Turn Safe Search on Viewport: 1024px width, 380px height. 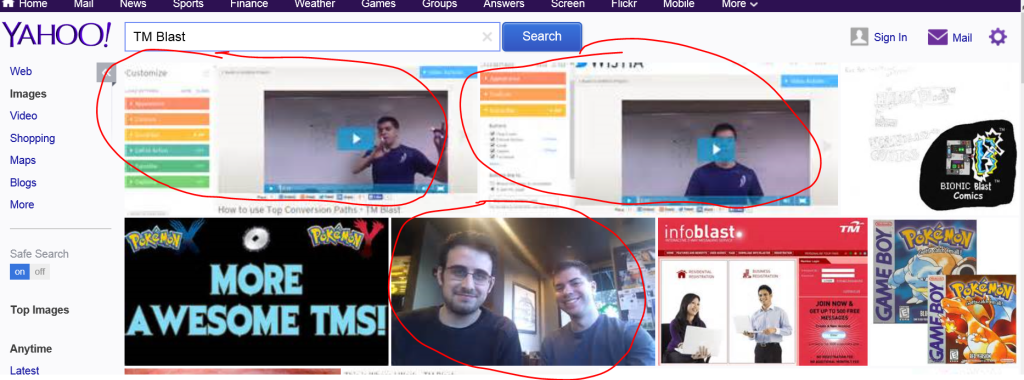point(20,272)
